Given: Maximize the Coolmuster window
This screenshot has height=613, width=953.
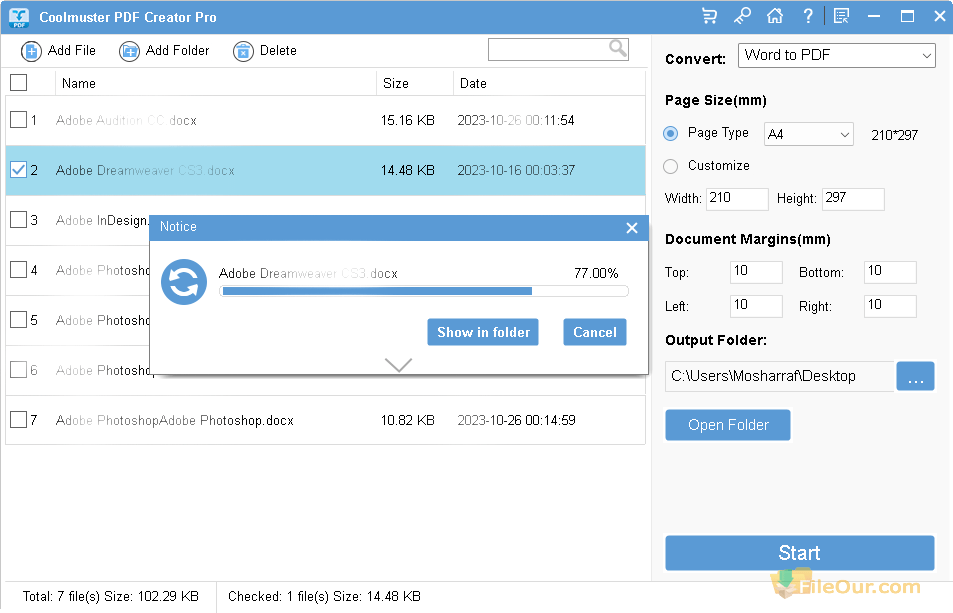Looking at the screenshot, I should tap(907, 16).
